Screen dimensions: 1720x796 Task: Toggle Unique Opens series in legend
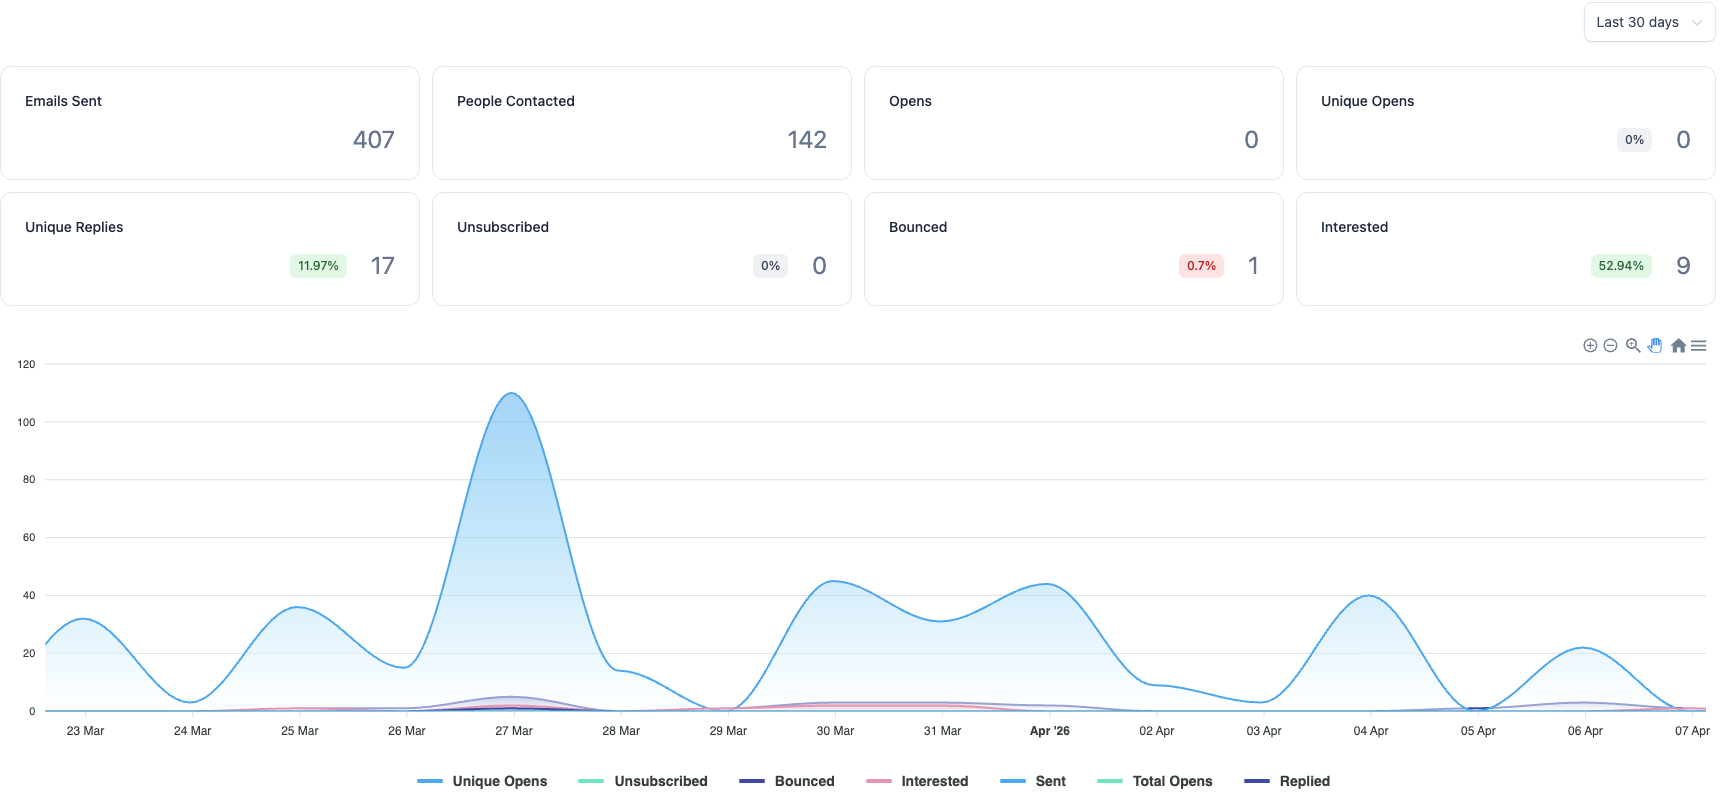click(482, 781)
